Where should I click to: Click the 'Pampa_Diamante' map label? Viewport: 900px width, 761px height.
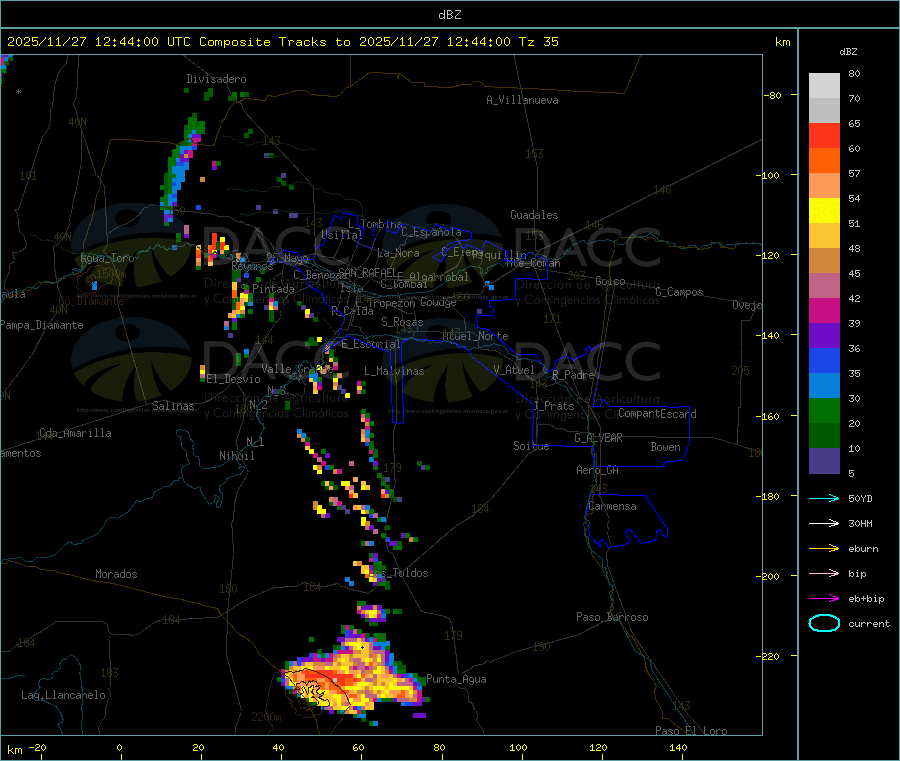point(41,325)
